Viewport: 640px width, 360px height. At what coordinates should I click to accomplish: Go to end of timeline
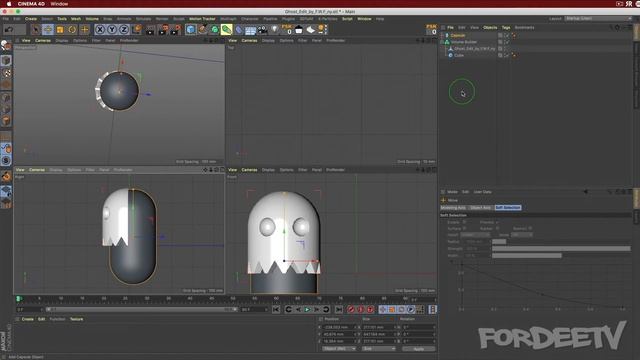click(x=339, y=310)
